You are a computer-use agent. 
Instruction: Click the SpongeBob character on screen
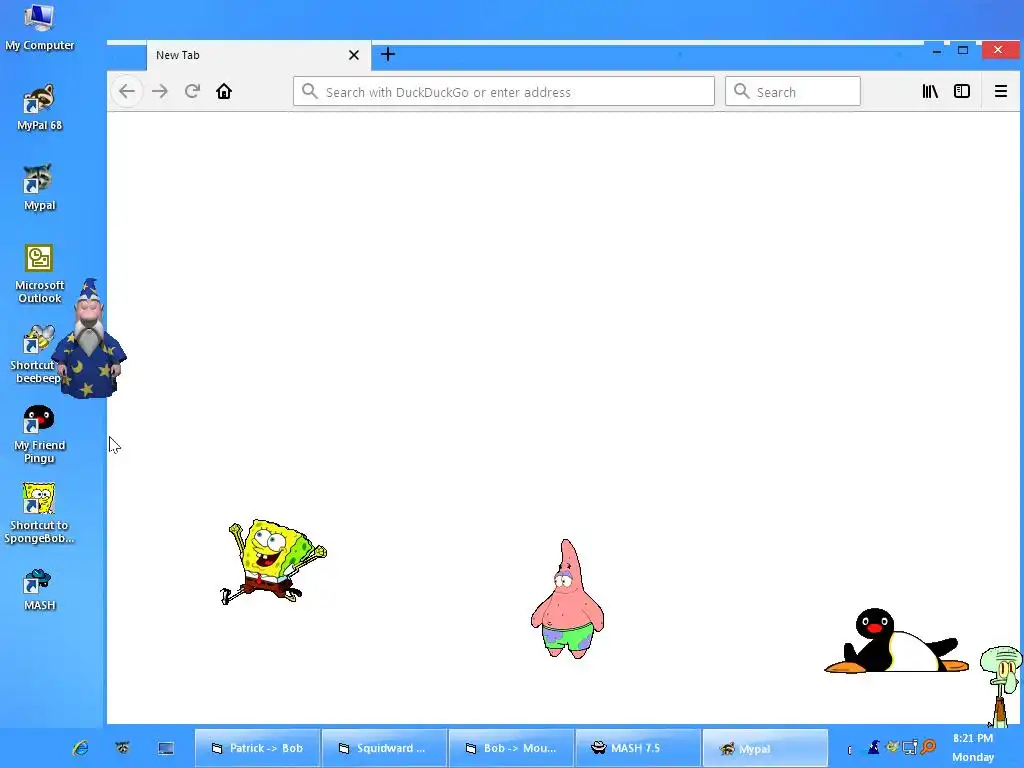coord(273,562)
